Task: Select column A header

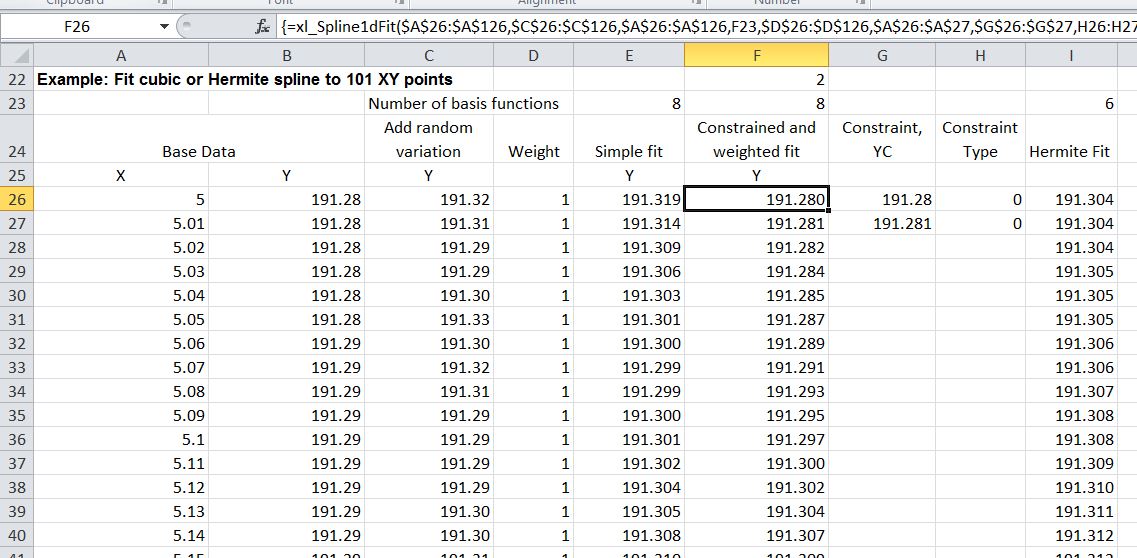Action: click(x=121, y=56)
